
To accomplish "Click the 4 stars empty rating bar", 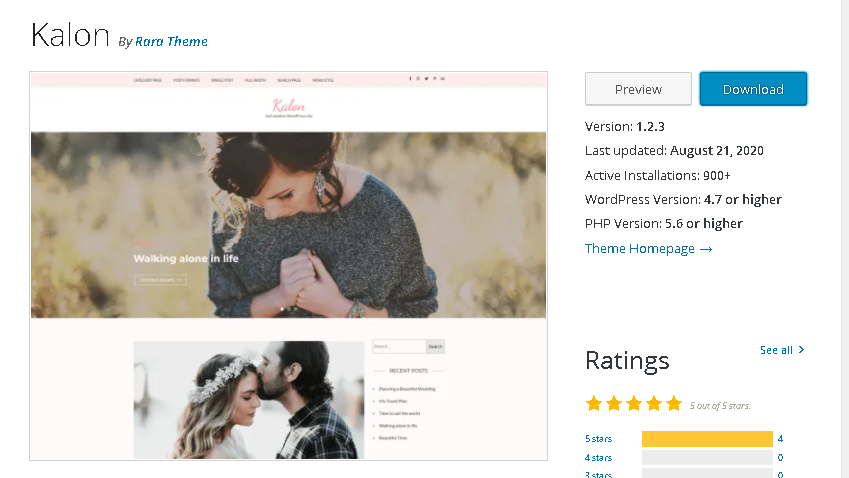I will coord(707,458).
